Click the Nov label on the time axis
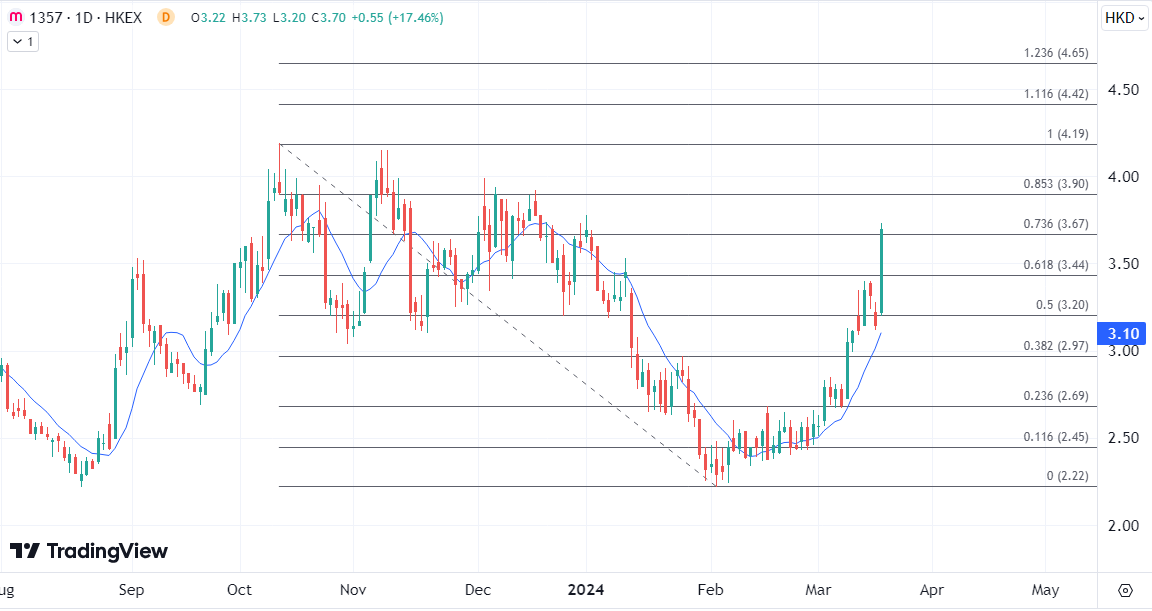Viewport: 1152px width, 611px height. click(351, 589)
